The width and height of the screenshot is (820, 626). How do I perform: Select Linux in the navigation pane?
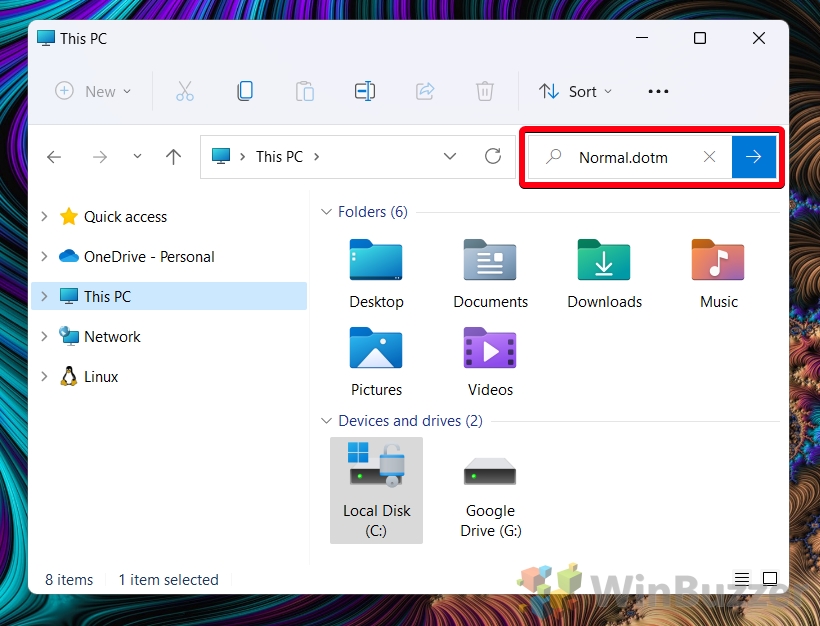(x=101, y=376)
